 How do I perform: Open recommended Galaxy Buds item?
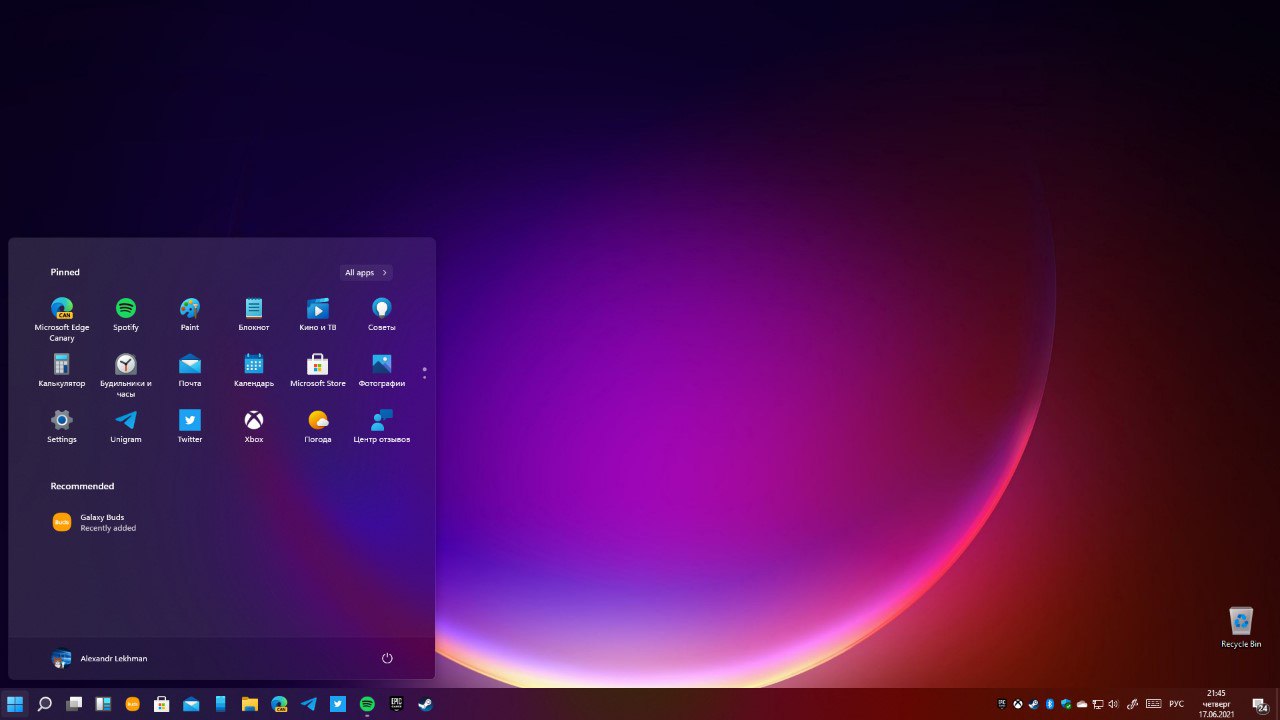(95, 522)
